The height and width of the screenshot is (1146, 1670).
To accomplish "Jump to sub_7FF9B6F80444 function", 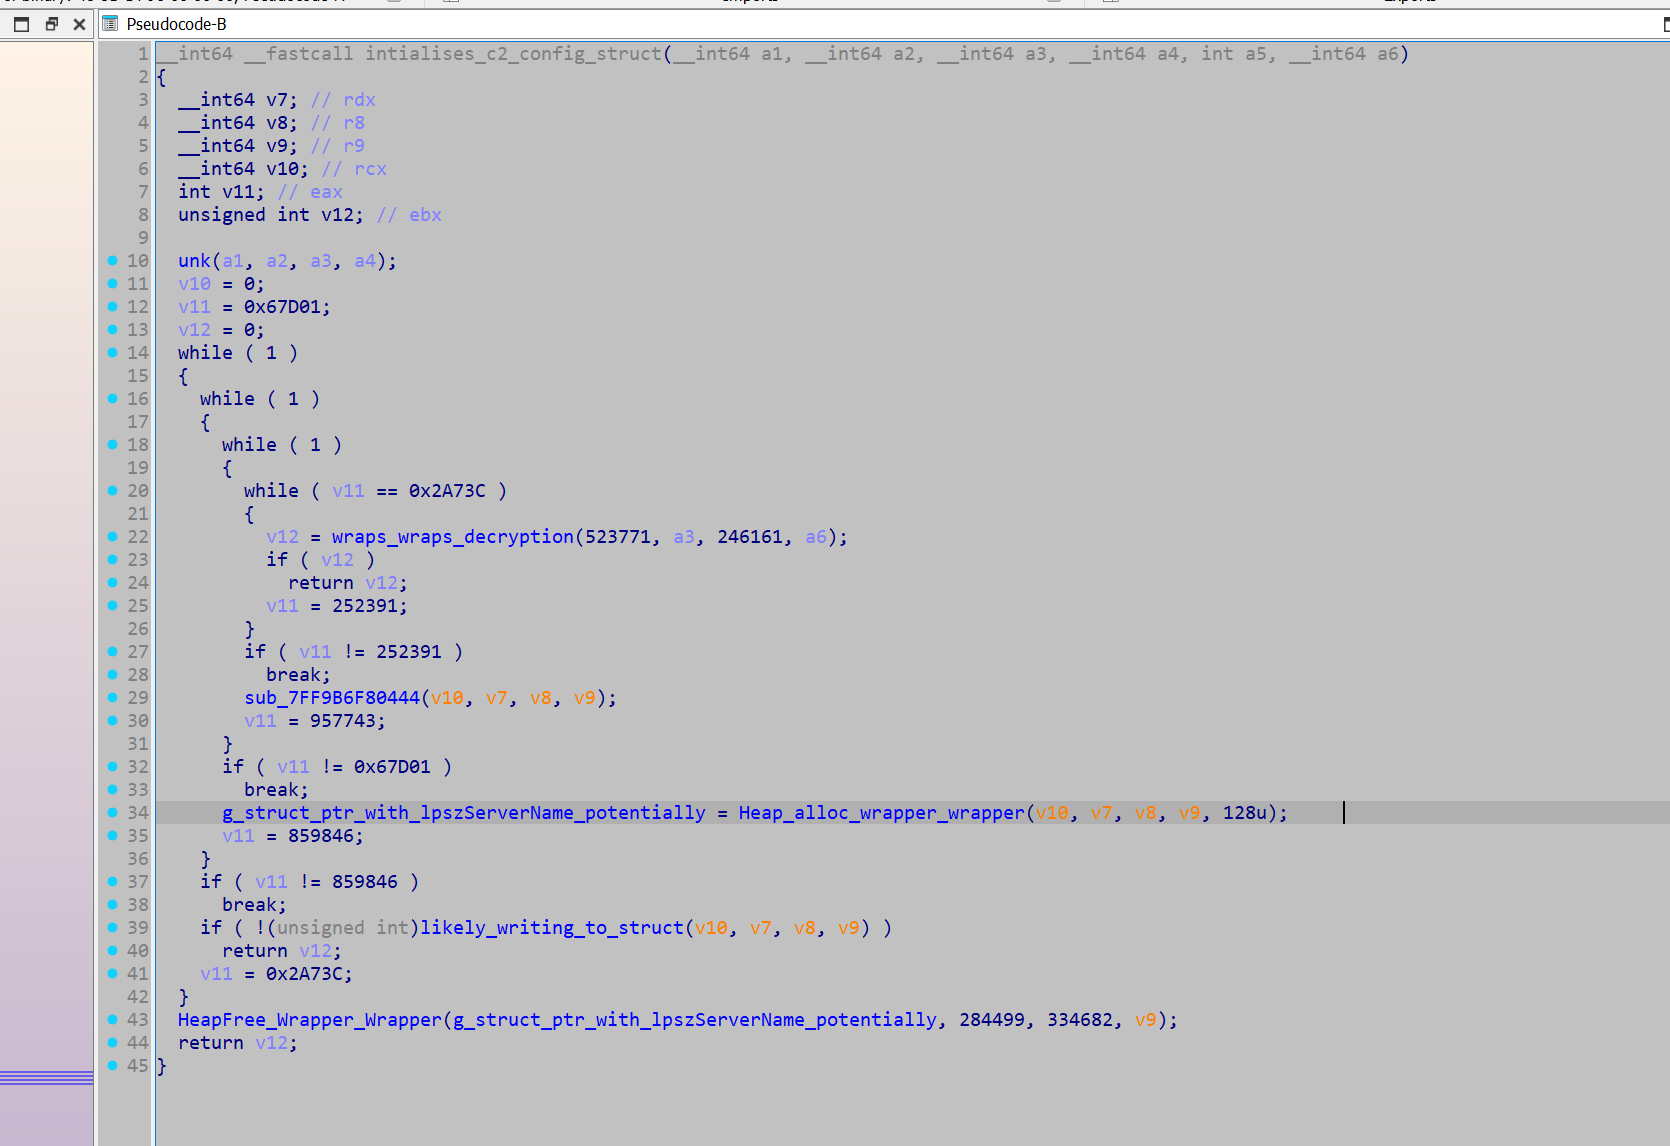I will tap(332, 698).
